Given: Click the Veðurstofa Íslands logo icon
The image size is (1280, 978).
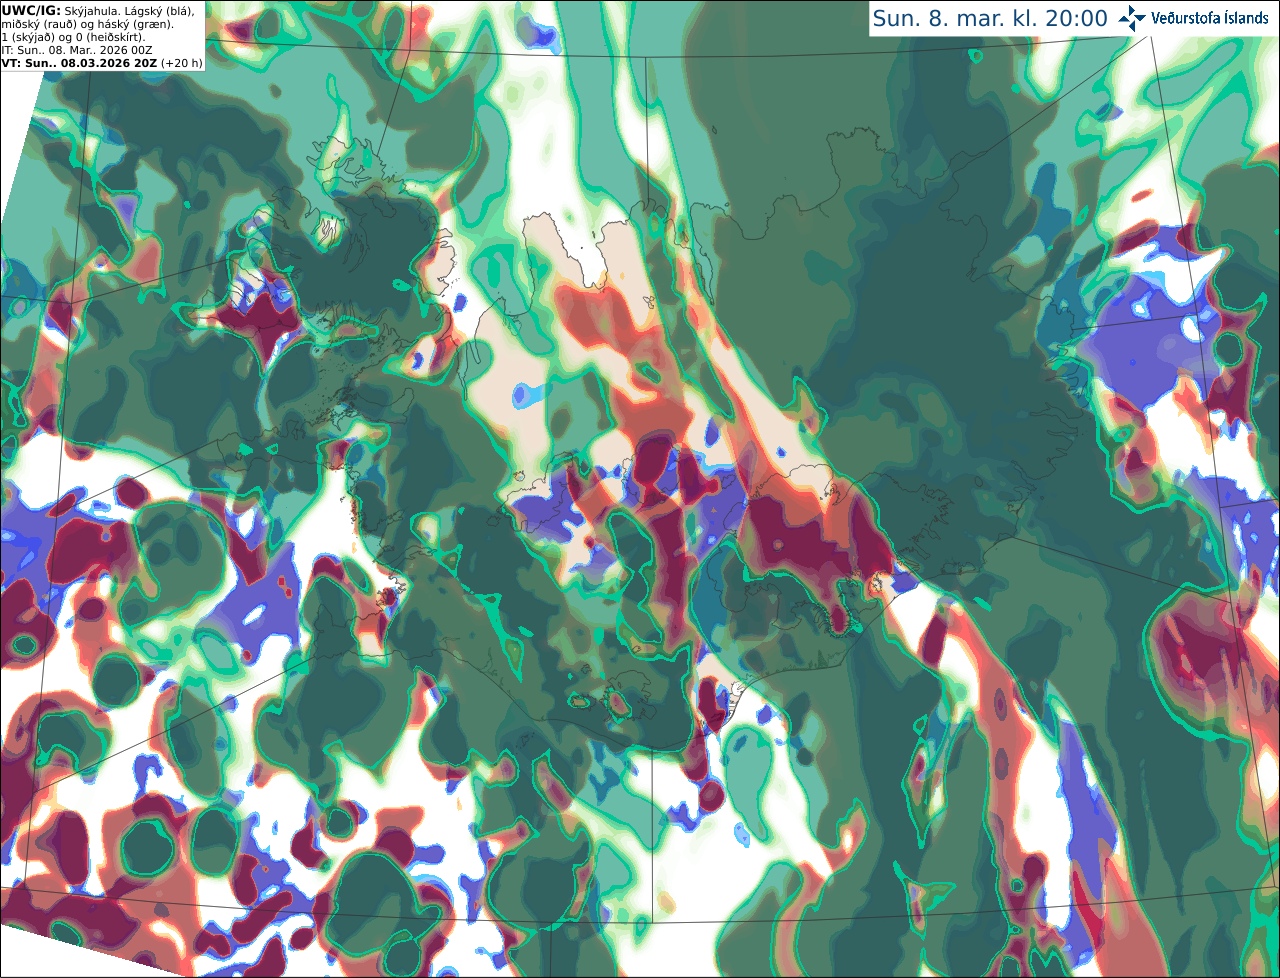Looking at the screenshot, I should coord(1132,18).
